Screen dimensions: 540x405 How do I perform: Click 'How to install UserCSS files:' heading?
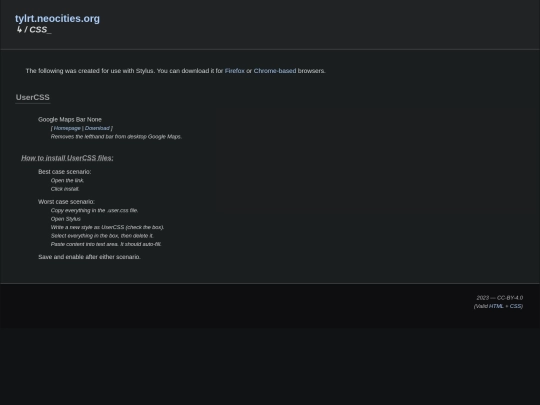pyautogui.click(x=67, y=158)
